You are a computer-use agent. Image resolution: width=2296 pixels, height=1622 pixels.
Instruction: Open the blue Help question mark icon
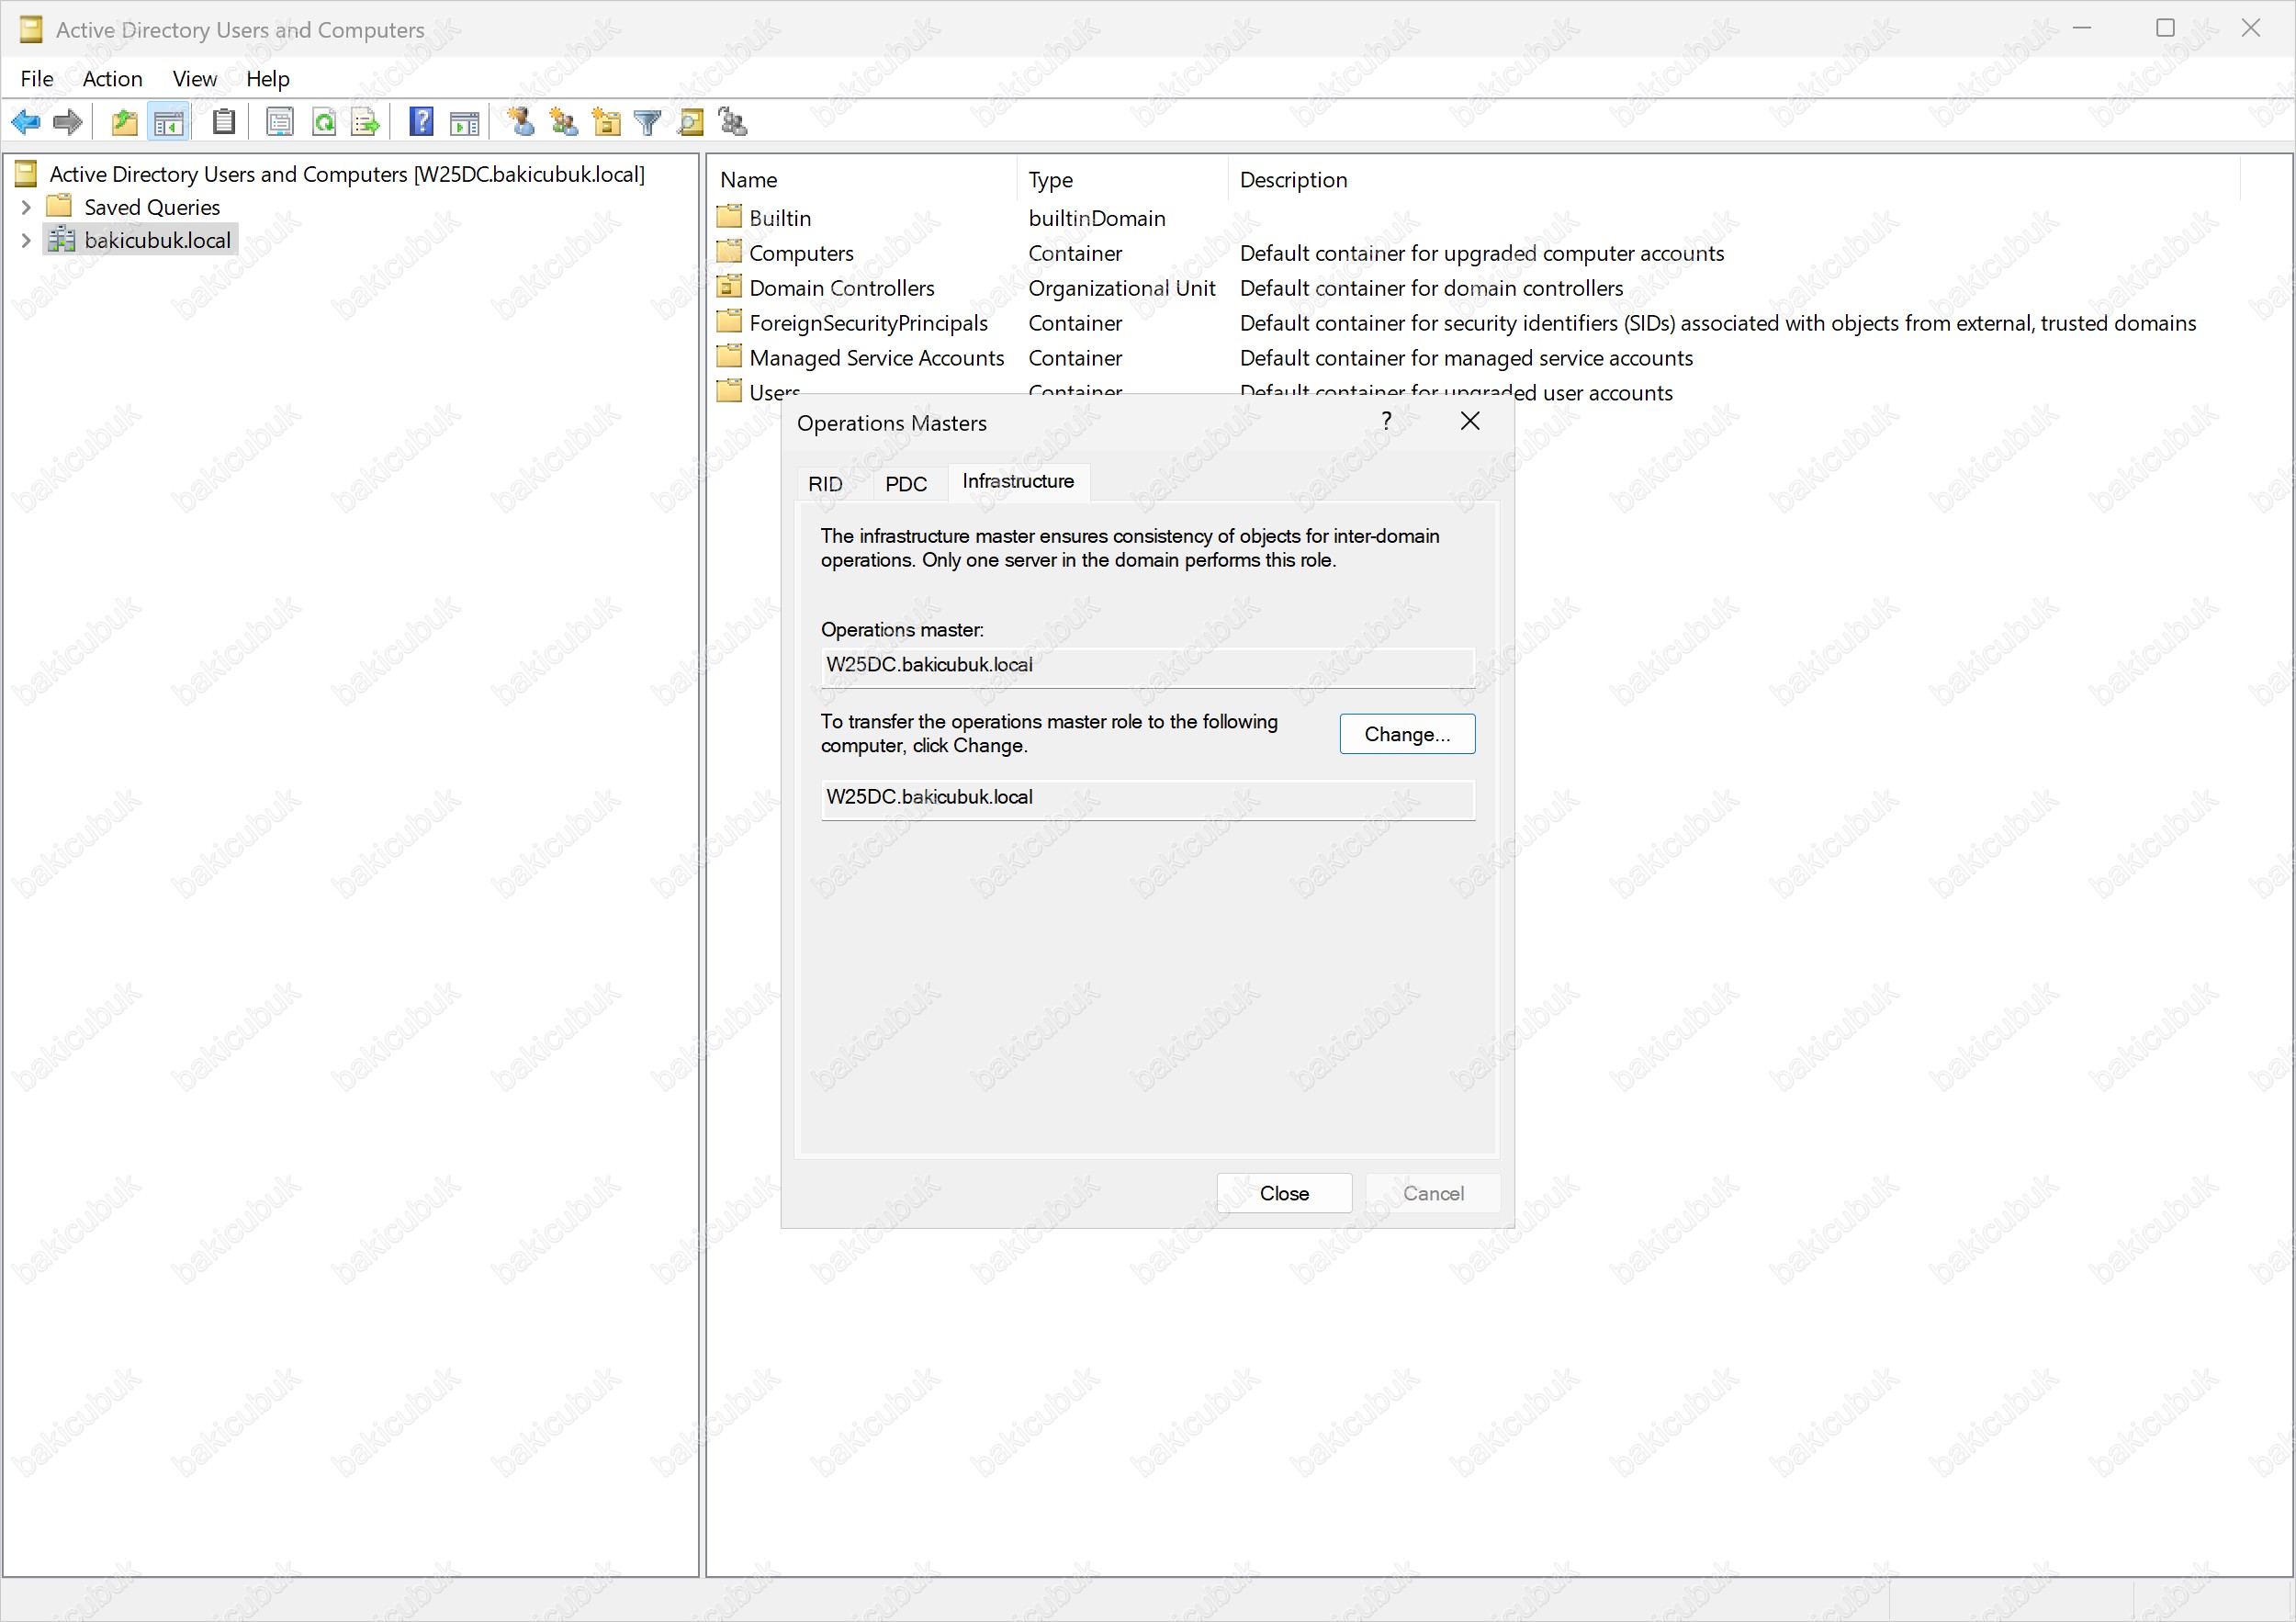click(x=422, y=122)
